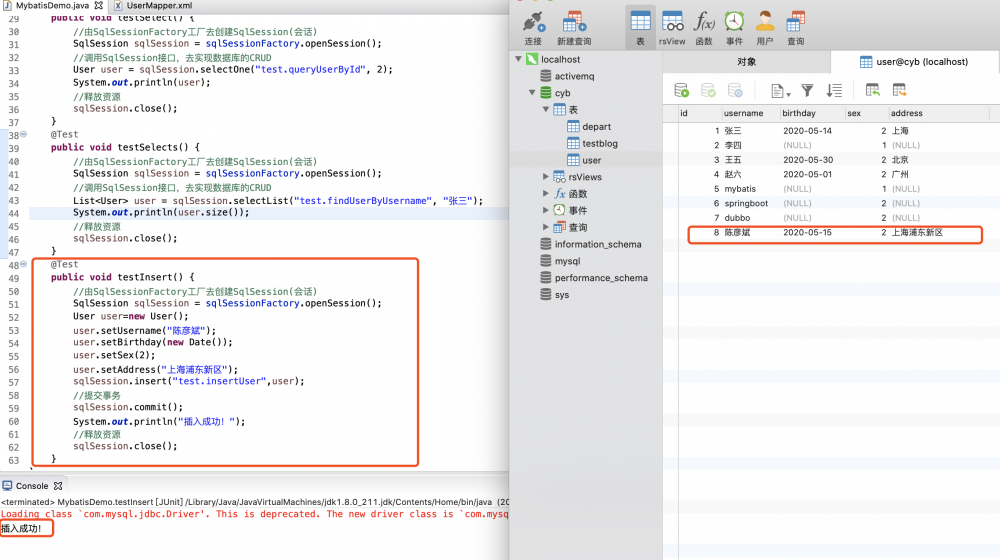1000x560 pixels.
Task: Click the sex column header
Action: click(x=866, y=114)
